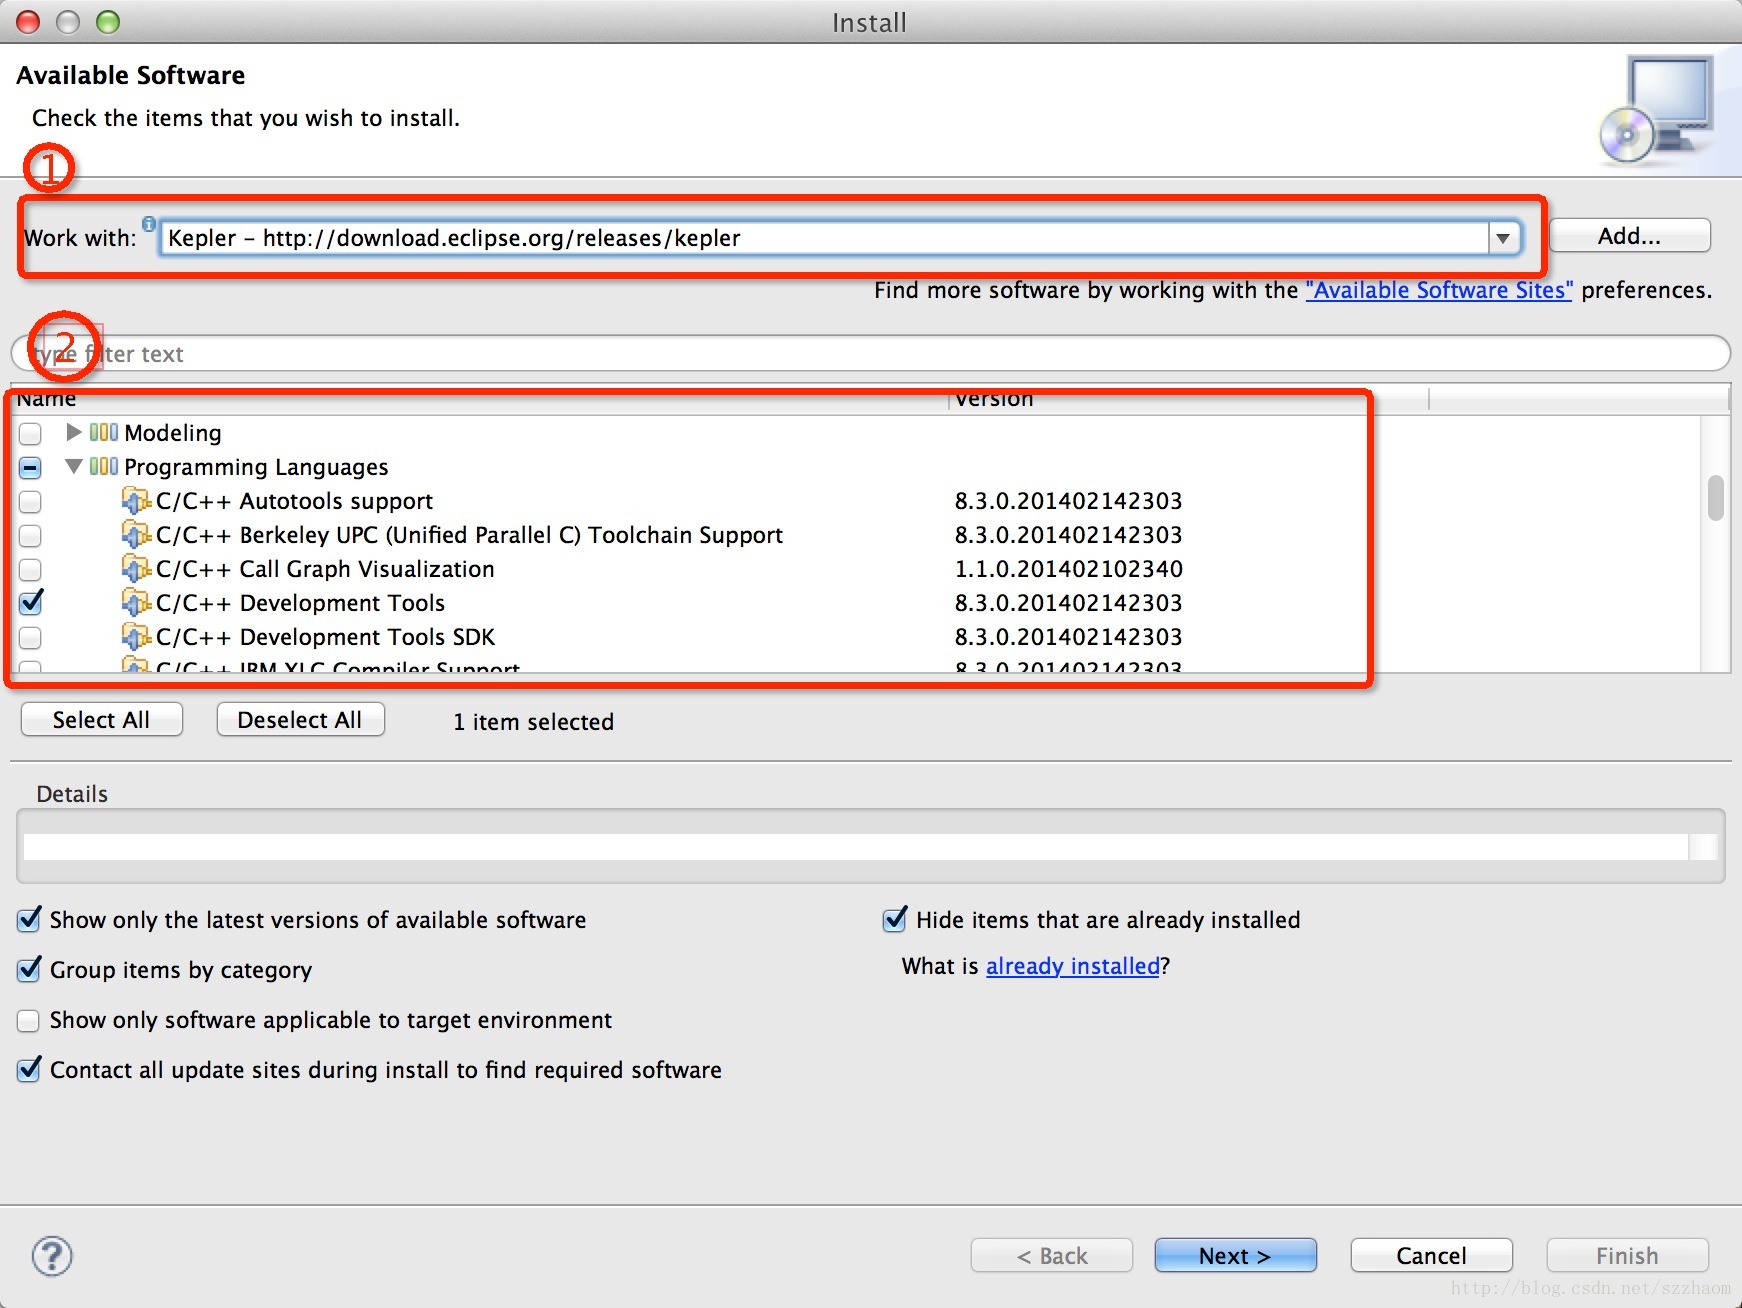Expand the Modeling category
This screenshot has width=1742, height=1308.
73,432
